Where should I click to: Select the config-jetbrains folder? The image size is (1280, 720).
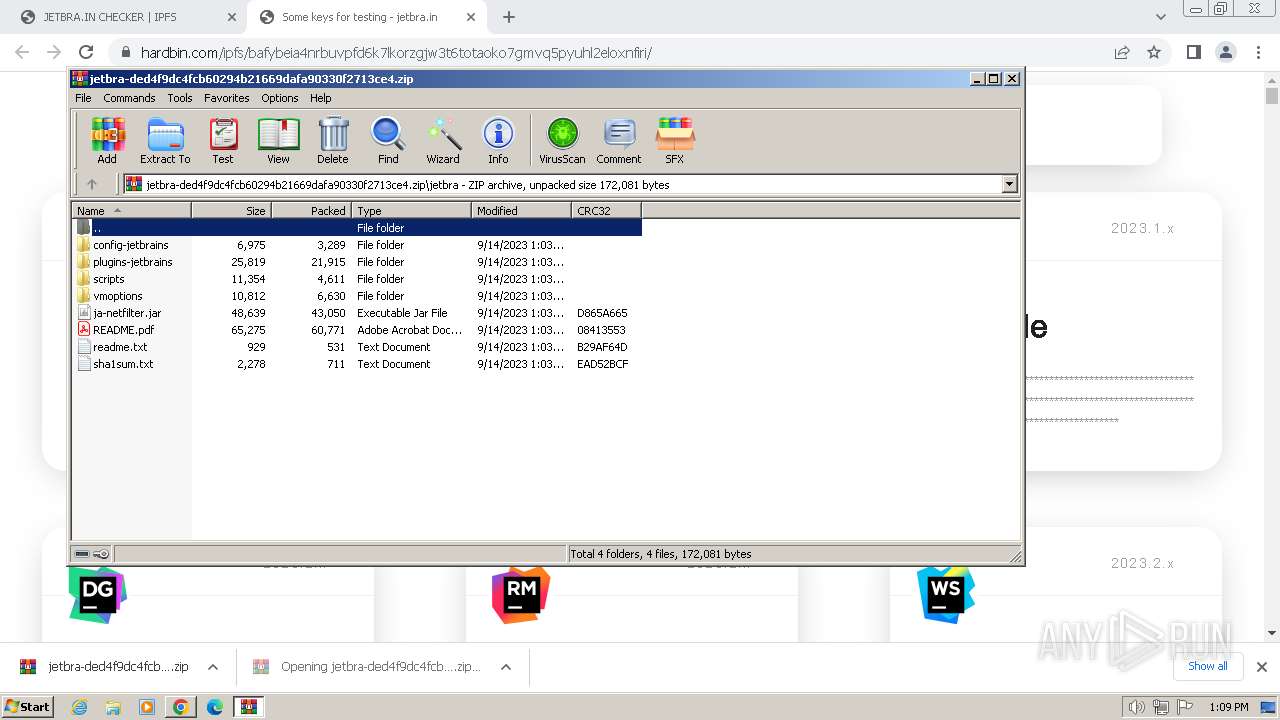(130, 245)
